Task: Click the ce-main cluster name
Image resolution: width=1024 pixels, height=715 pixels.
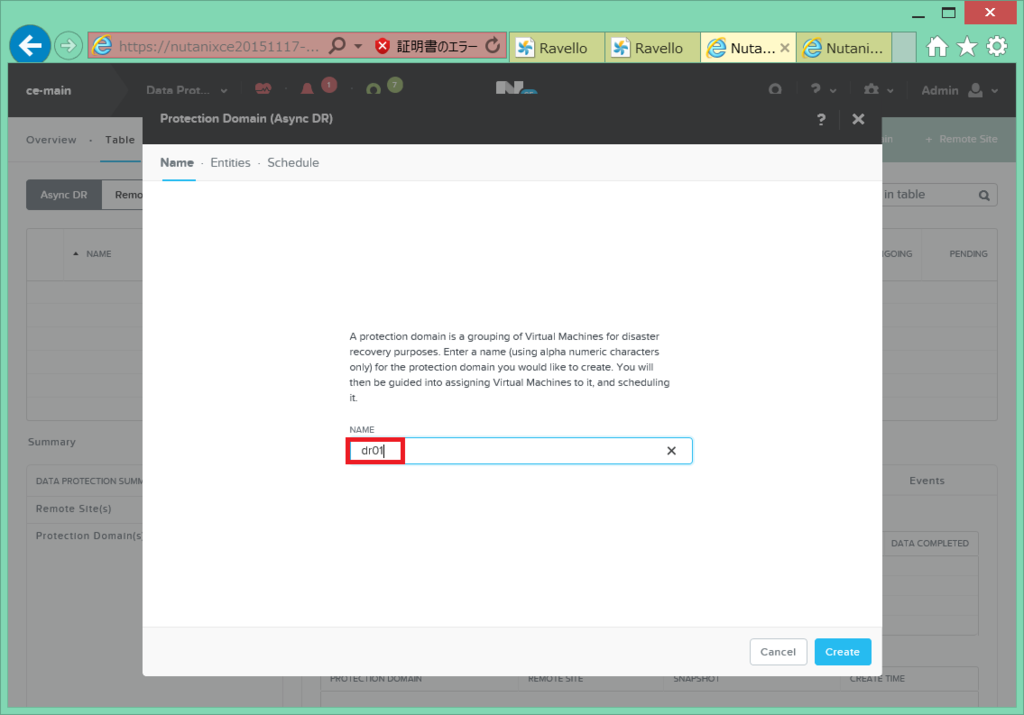Action: click(48, 91)
